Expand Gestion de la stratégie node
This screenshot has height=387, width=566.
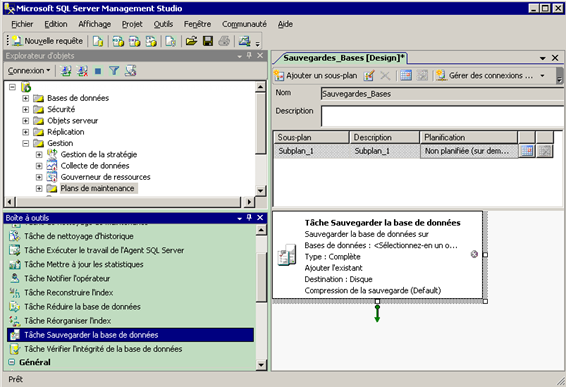click(x=39, y=155)
